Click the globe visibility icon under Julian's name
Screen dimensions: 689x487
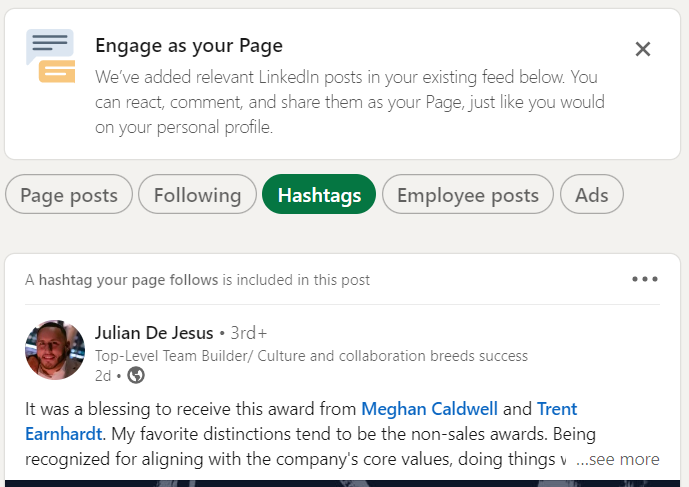pos(136,375)
